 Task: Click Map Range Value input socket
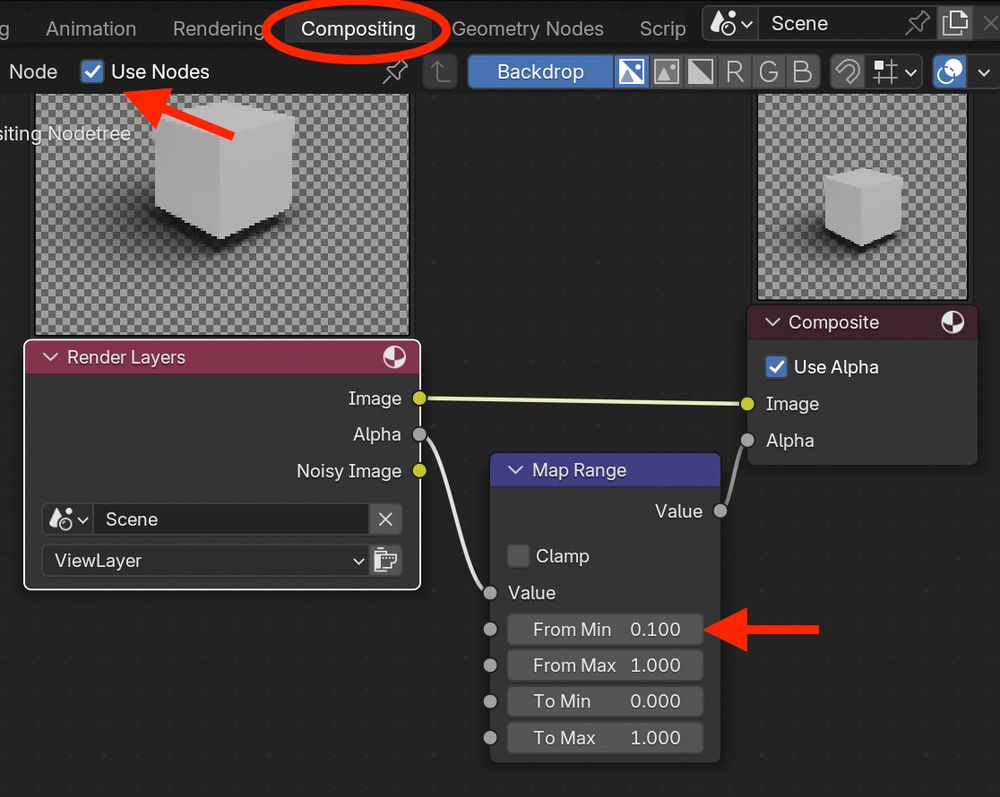(490, 593)
